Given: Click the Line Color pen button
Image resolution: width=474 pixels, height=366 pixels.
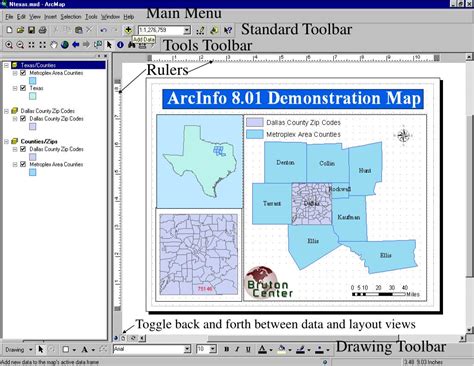Looking at the screenshot, I should (300, 349).
